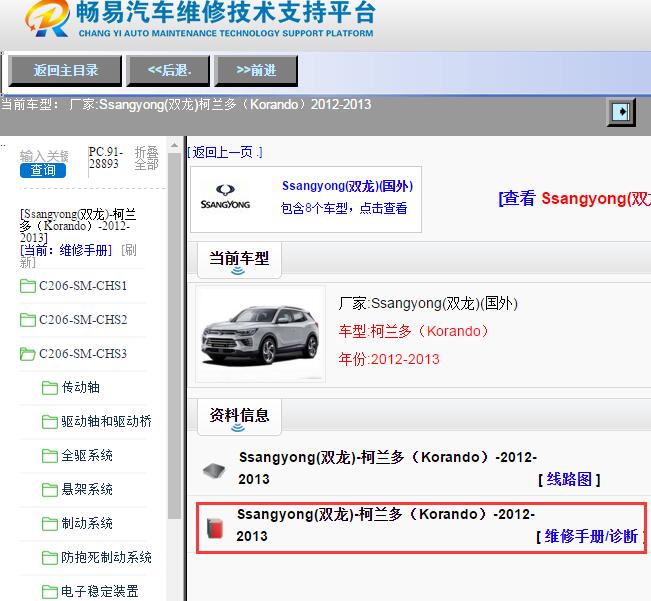Click the folder icon beside 驱动轴和驱动桥
The image size is (651, 601).
coord(50,422)
